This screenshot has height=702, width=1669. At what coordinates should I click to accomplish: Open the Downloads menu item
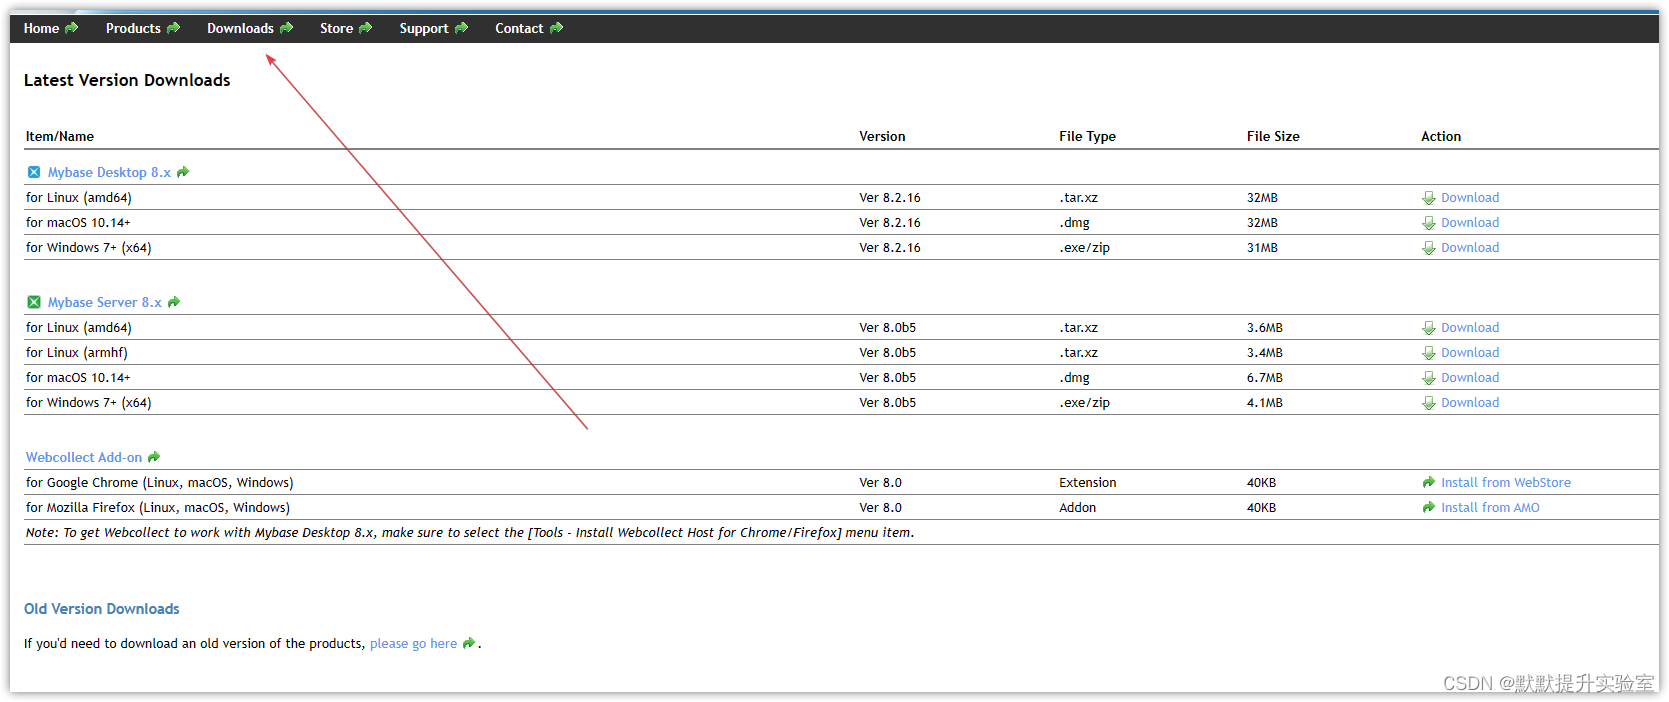click(x=240, y=28)
